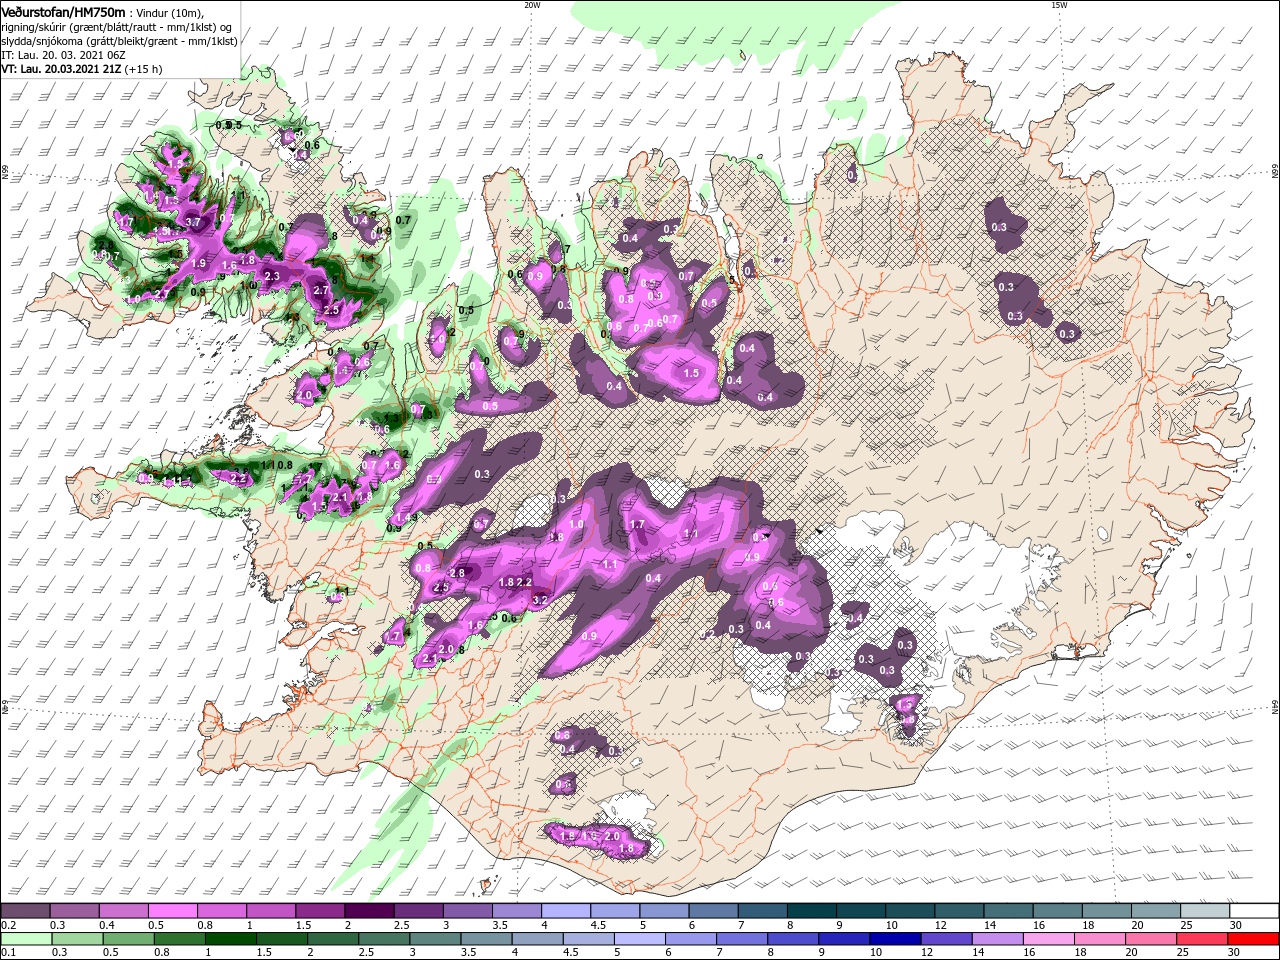Screen dimensions: 1280x960
Task: Pick upper legend swatch between 6 and 7
Action: [x=712, y=911]
